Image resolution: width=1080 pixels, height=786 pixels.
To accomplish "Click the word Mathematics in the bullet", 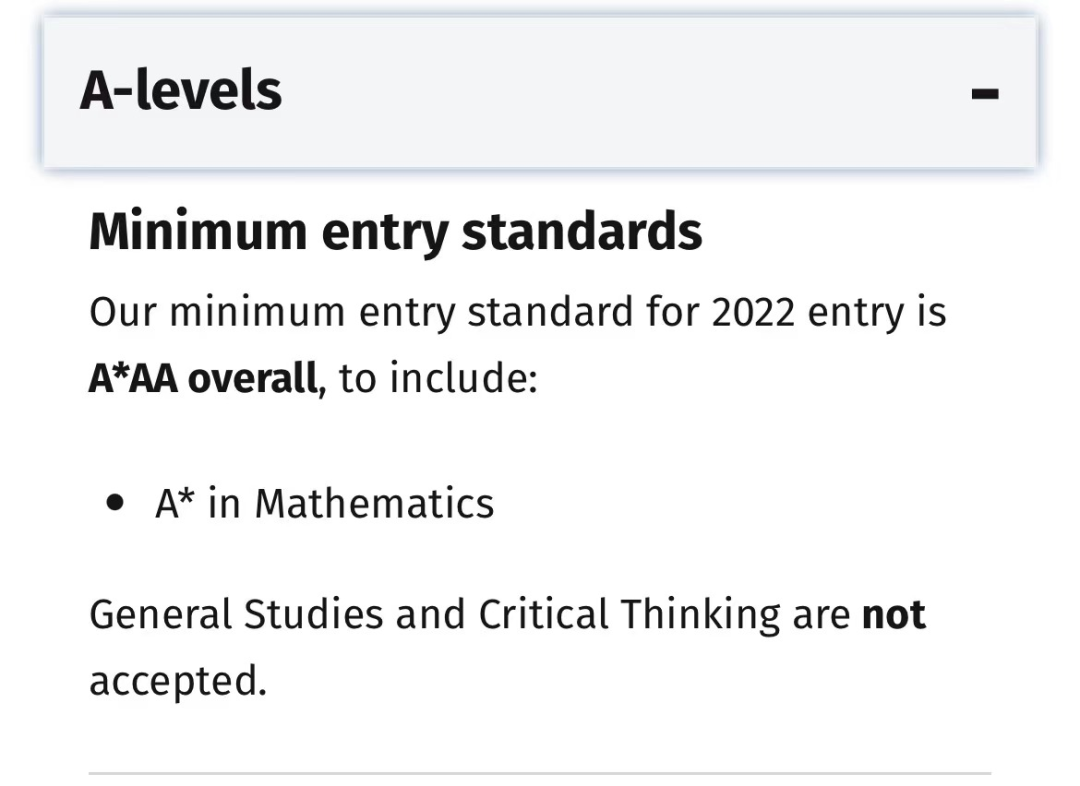I will pyautogui.click(x=374, y=503).
